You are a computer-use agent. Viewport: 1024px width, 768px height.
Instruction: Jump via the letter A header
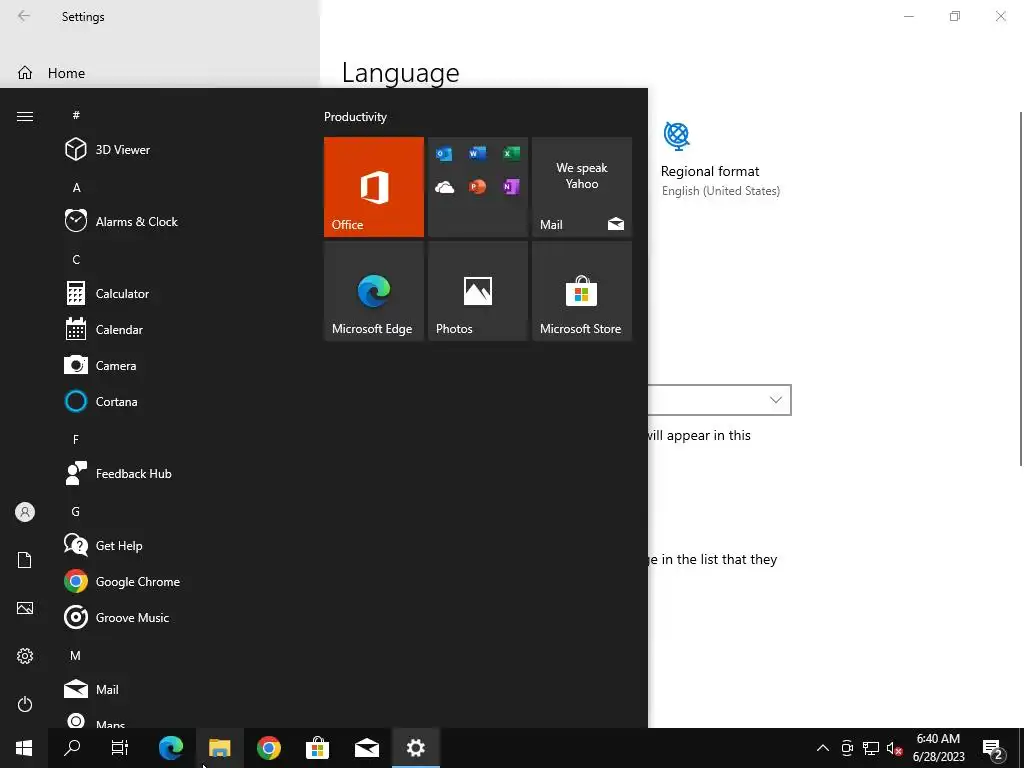coord(76,188)
